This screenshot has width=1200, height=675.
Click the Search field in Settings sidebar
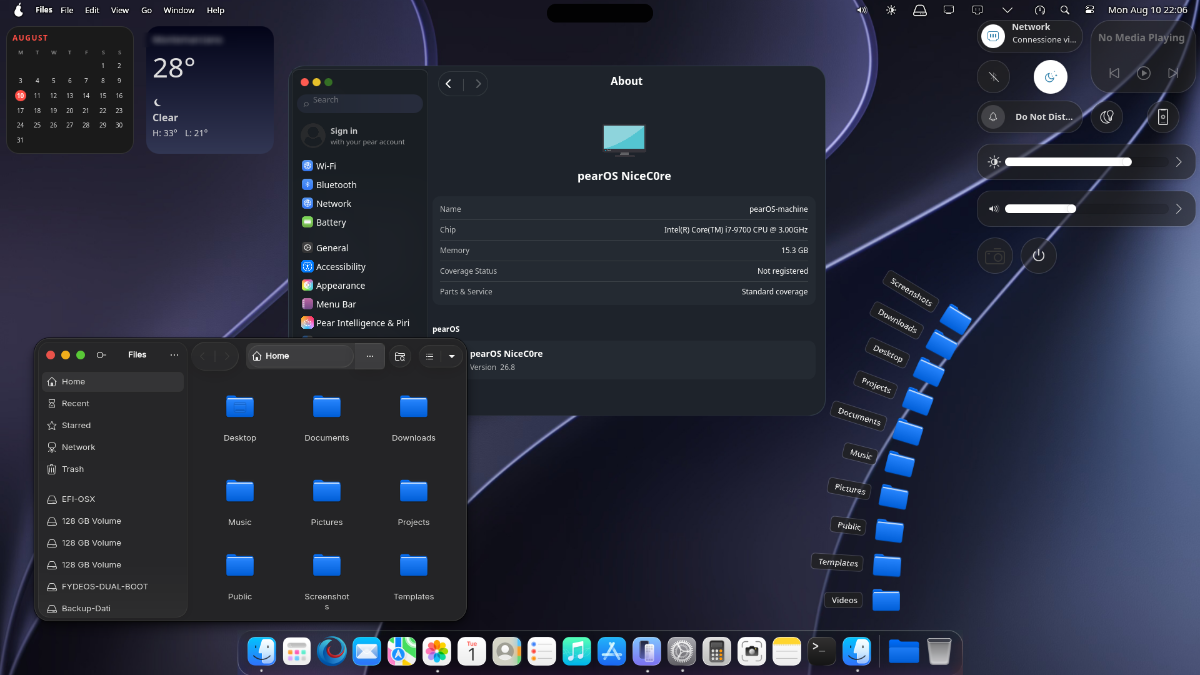[360, 103]
